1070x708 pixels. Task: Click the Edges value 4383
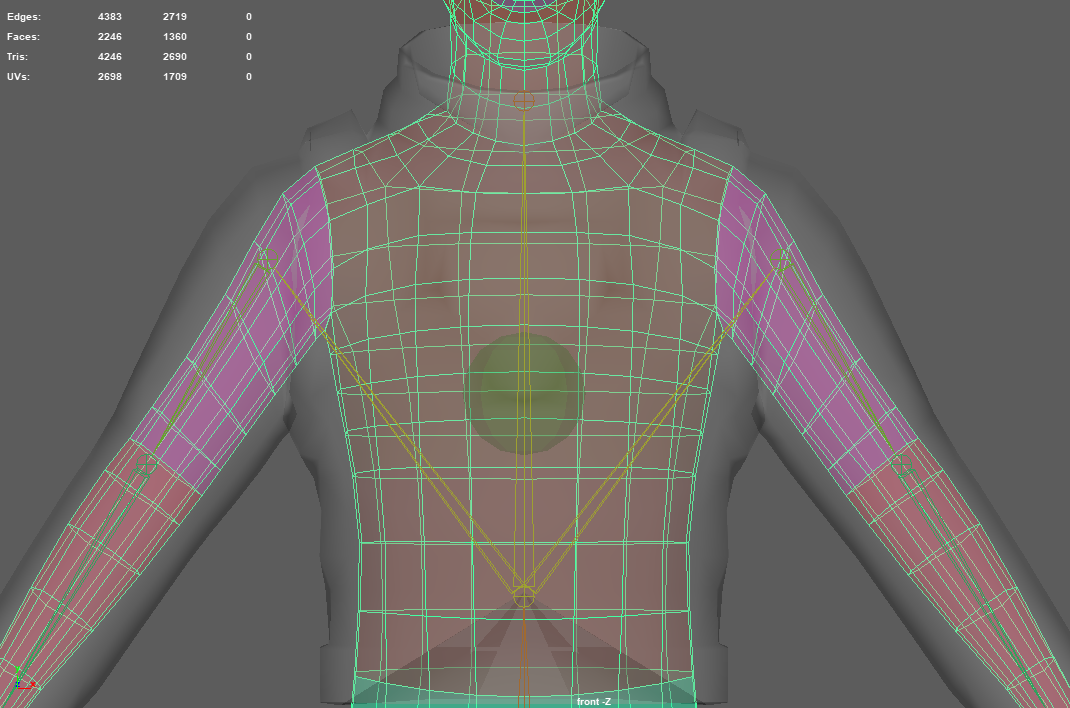click(110, 16)
